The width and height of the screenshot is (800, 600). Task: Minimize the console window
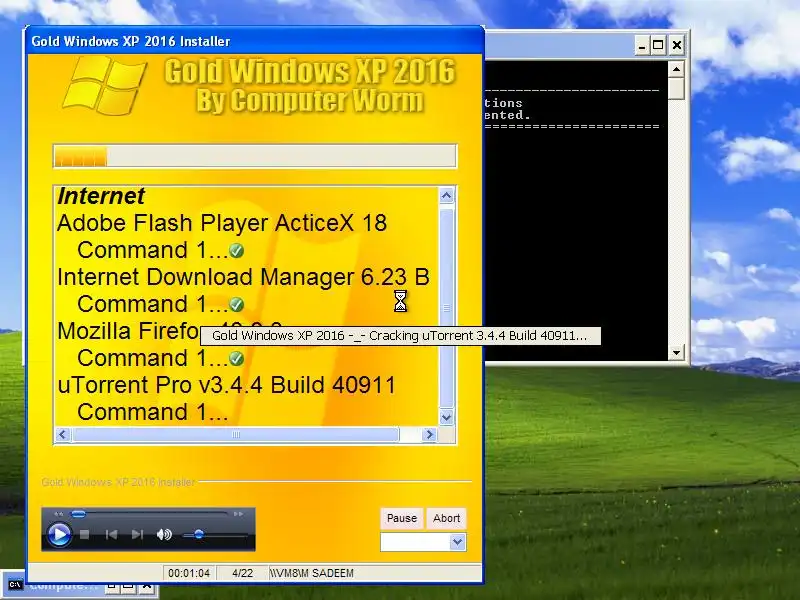point(642,45)
